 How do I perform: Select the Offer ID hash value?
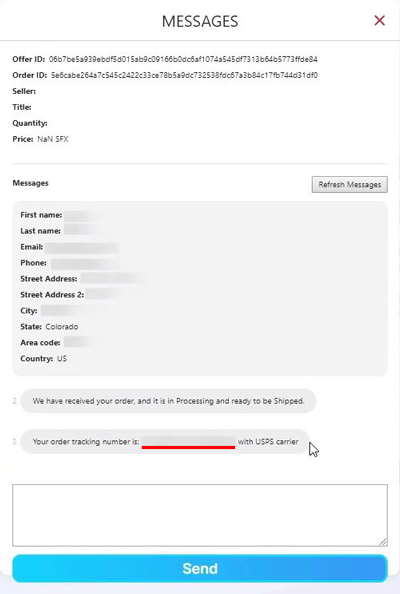click(183, 59)
